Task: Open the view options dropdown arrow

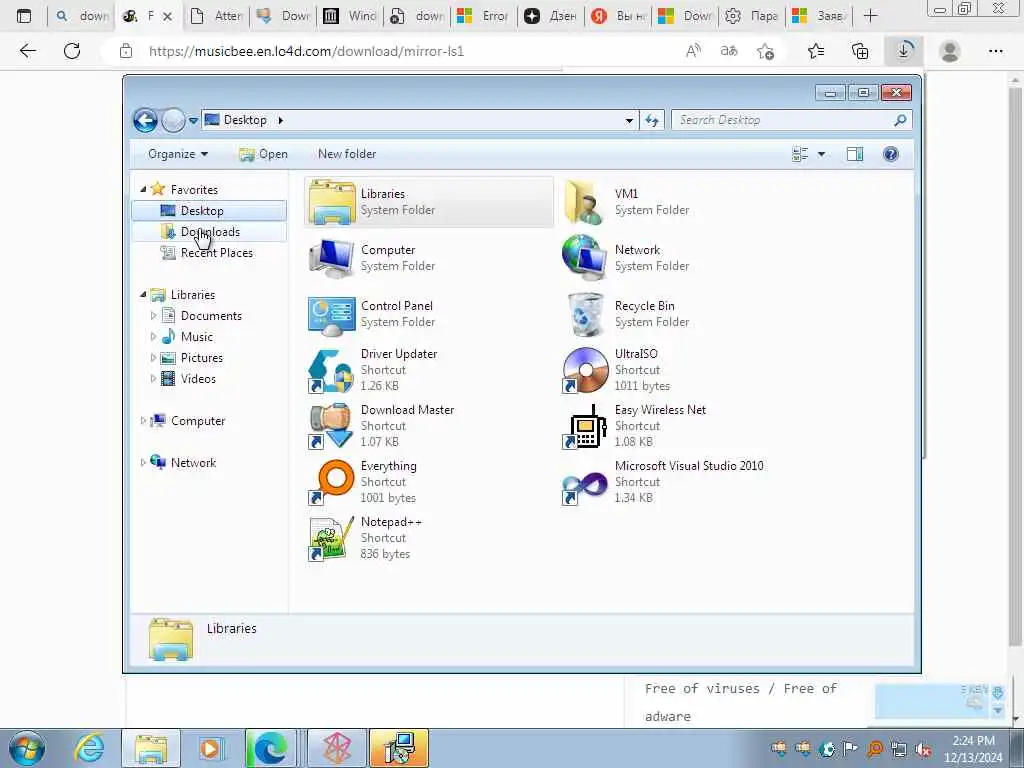Action: (x=822, y=154)
